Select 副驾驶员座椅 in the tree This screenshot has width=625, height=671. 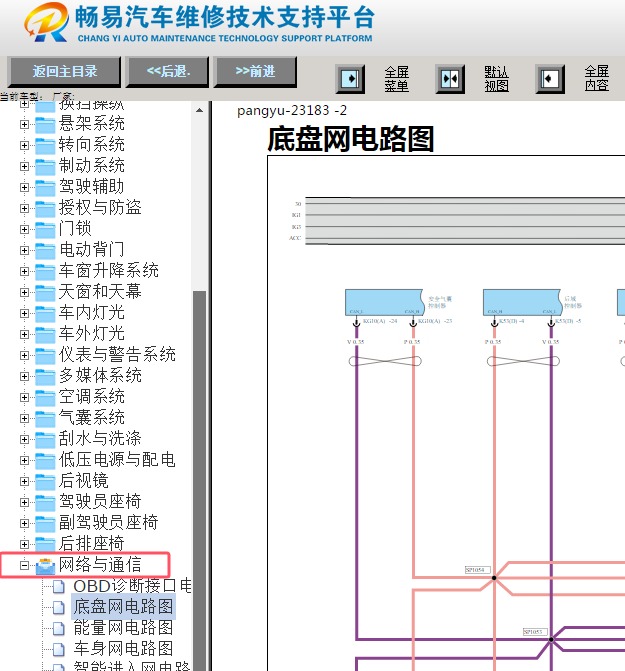[109, 523]
